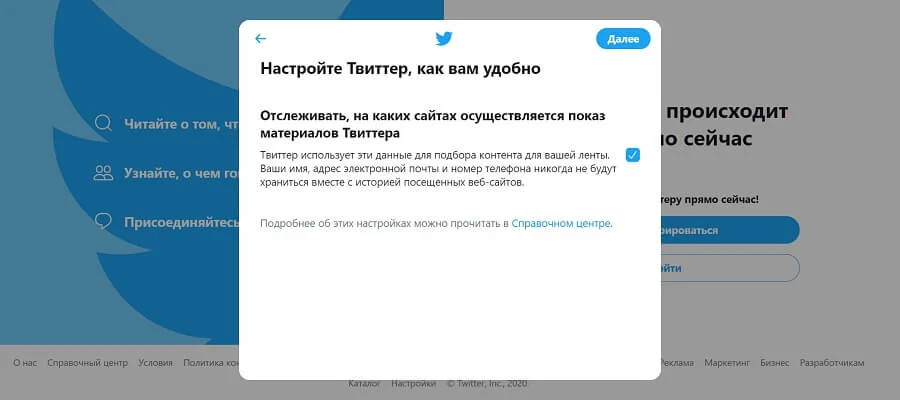Continue with the Далее button
900x400 pixels.
(623, 39)
